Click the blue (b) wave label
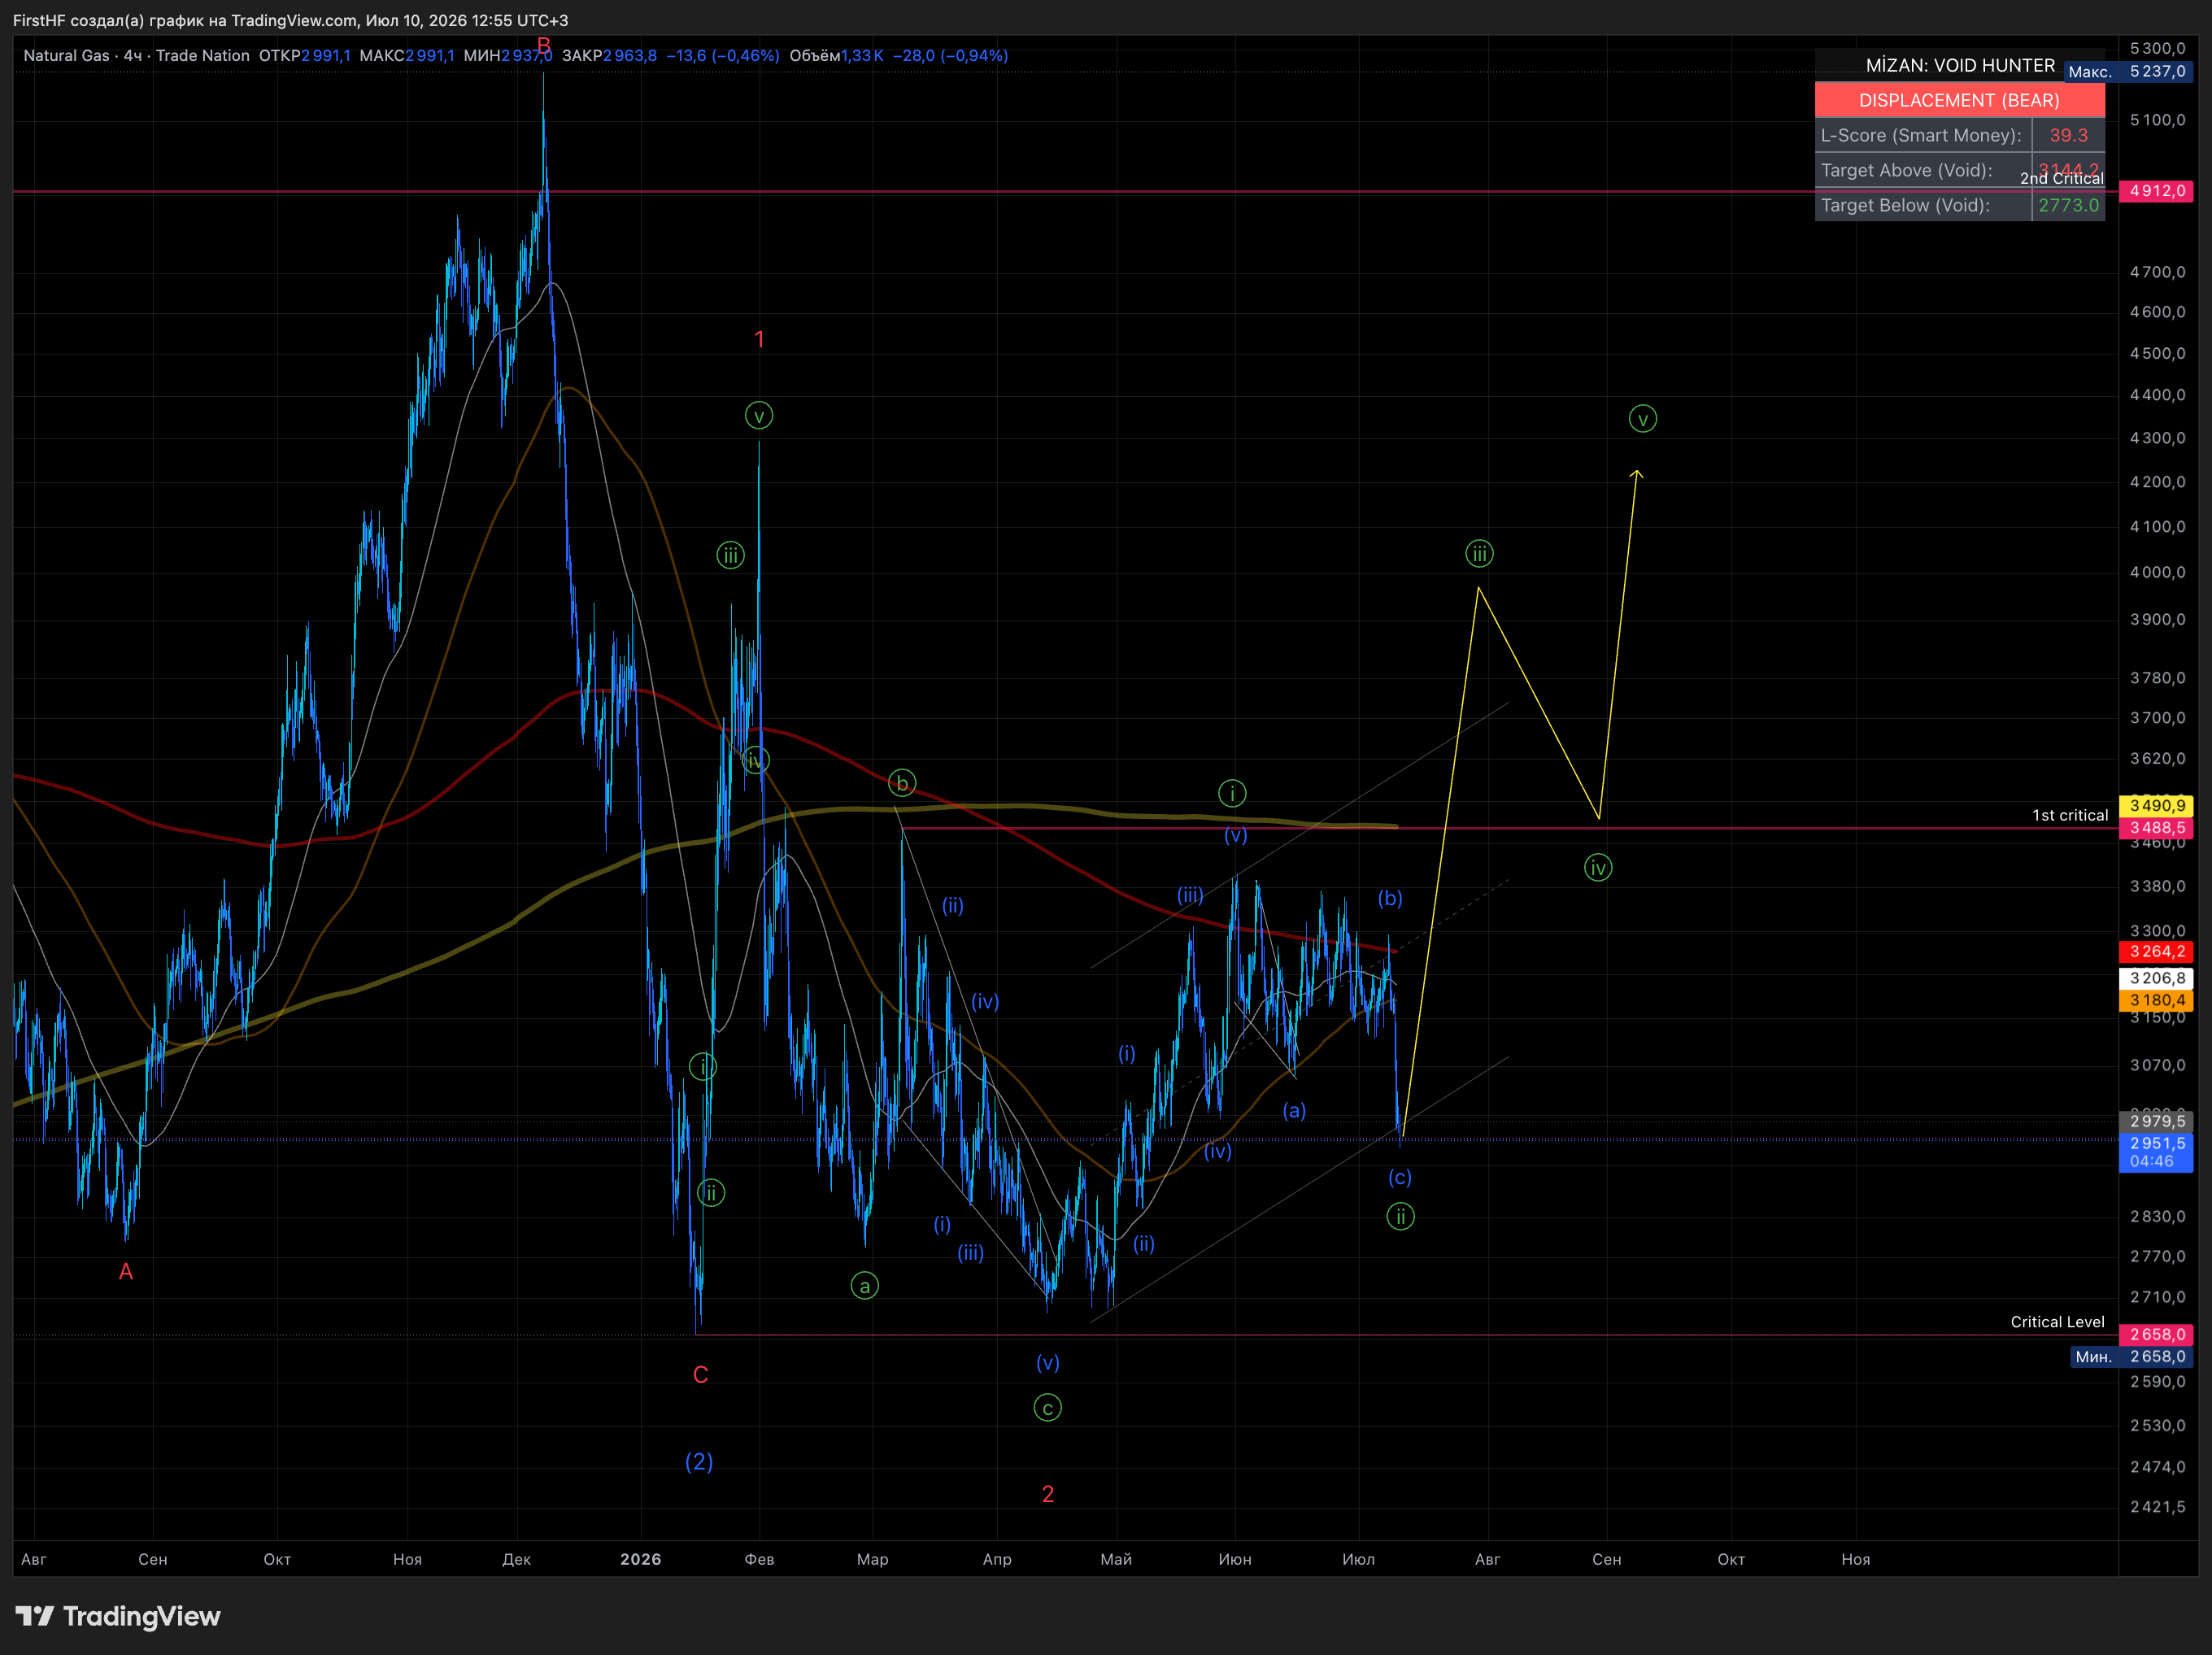 [1390, 898]
